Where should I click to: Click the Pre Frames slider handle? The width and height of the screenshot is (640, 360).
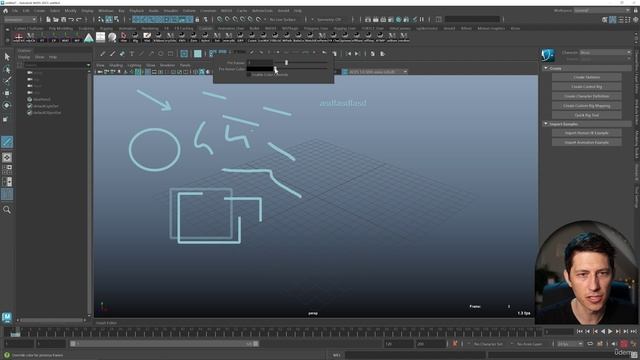[287, 62]
